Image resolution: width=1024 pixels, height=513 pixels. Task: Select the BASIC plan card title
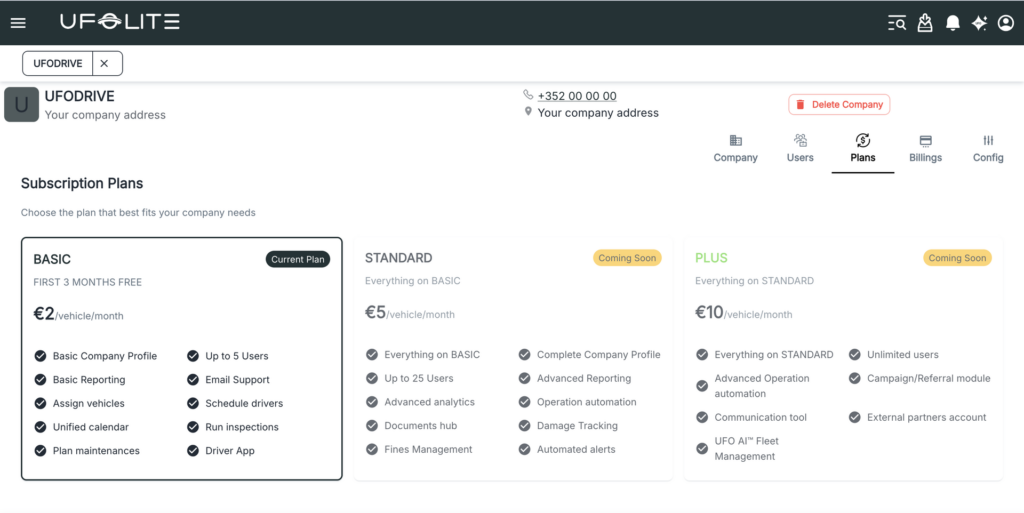point(52,259)
